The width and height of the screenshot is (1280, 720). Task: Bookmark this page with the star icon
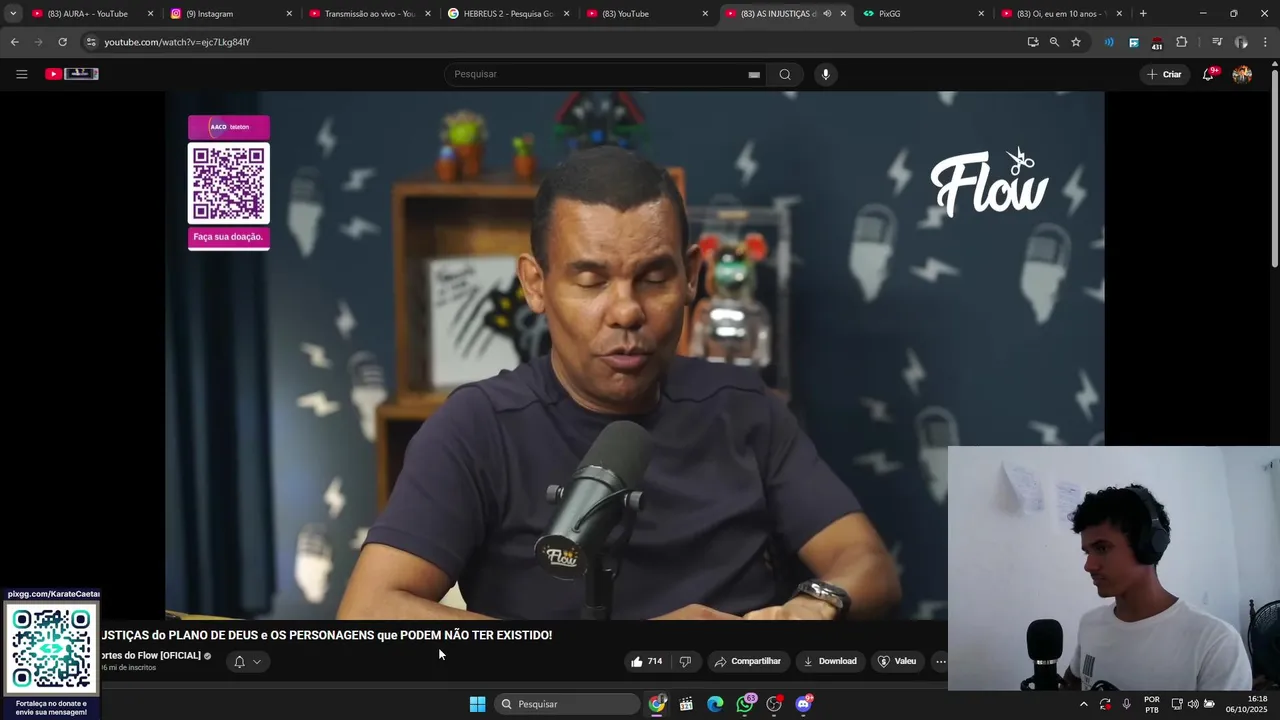tap(1076, 42)
